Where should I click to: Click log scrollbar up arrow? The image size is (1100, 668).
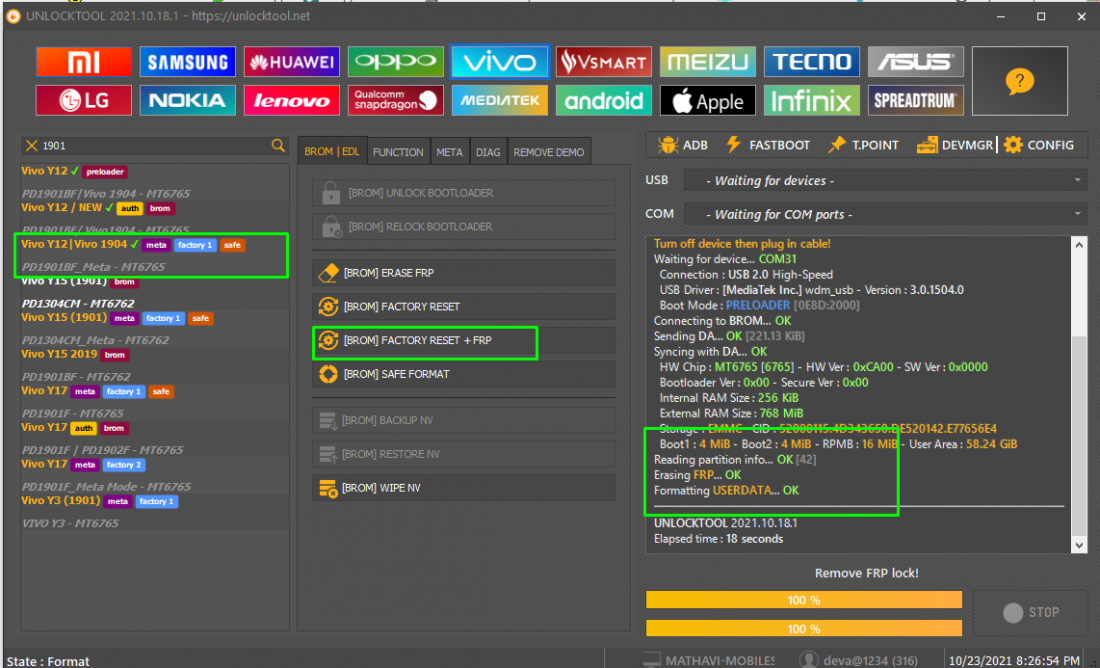click(x=1079, y=245)
